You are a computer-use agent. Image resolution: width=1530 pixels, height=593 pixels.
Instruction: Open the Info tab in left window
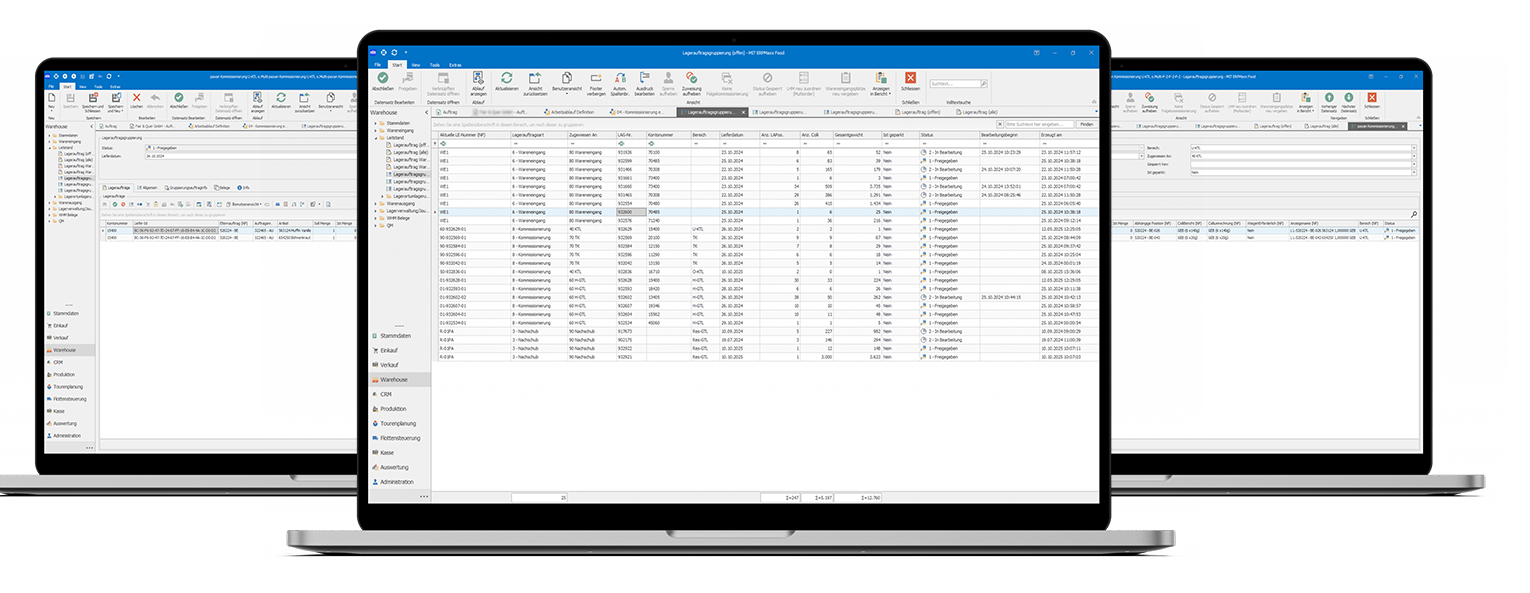pos(244,186)
